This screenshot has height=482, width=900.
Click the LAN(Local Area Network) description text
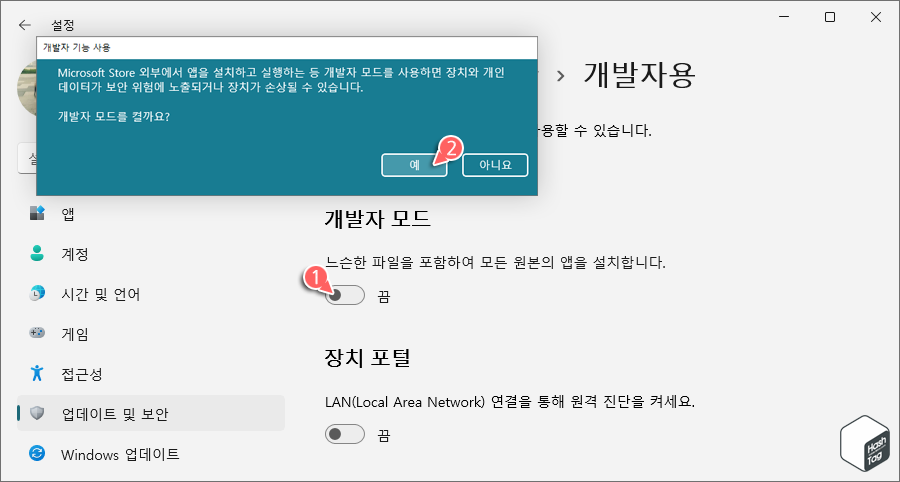[x=510, y=401]
